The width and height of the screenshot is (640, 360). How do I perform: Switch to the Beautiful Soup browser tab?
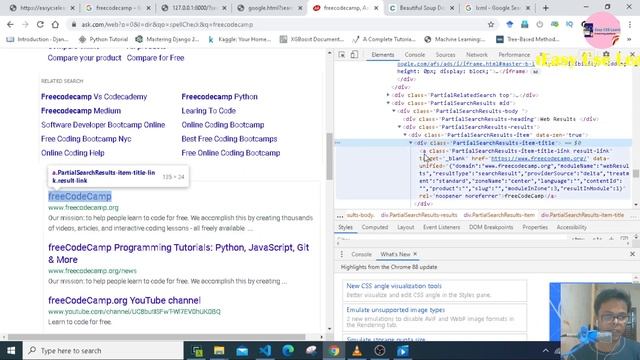421,8
